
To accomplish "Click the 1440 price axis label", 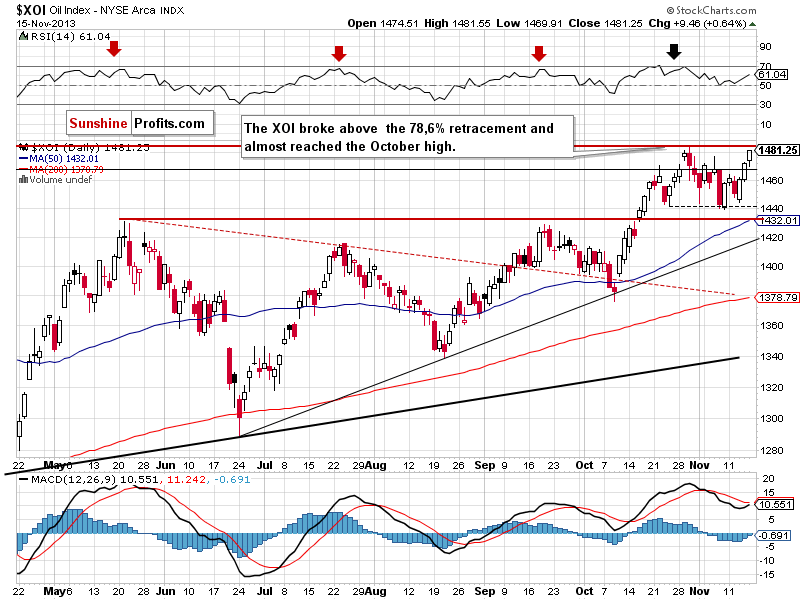I will tap(770, 209).
